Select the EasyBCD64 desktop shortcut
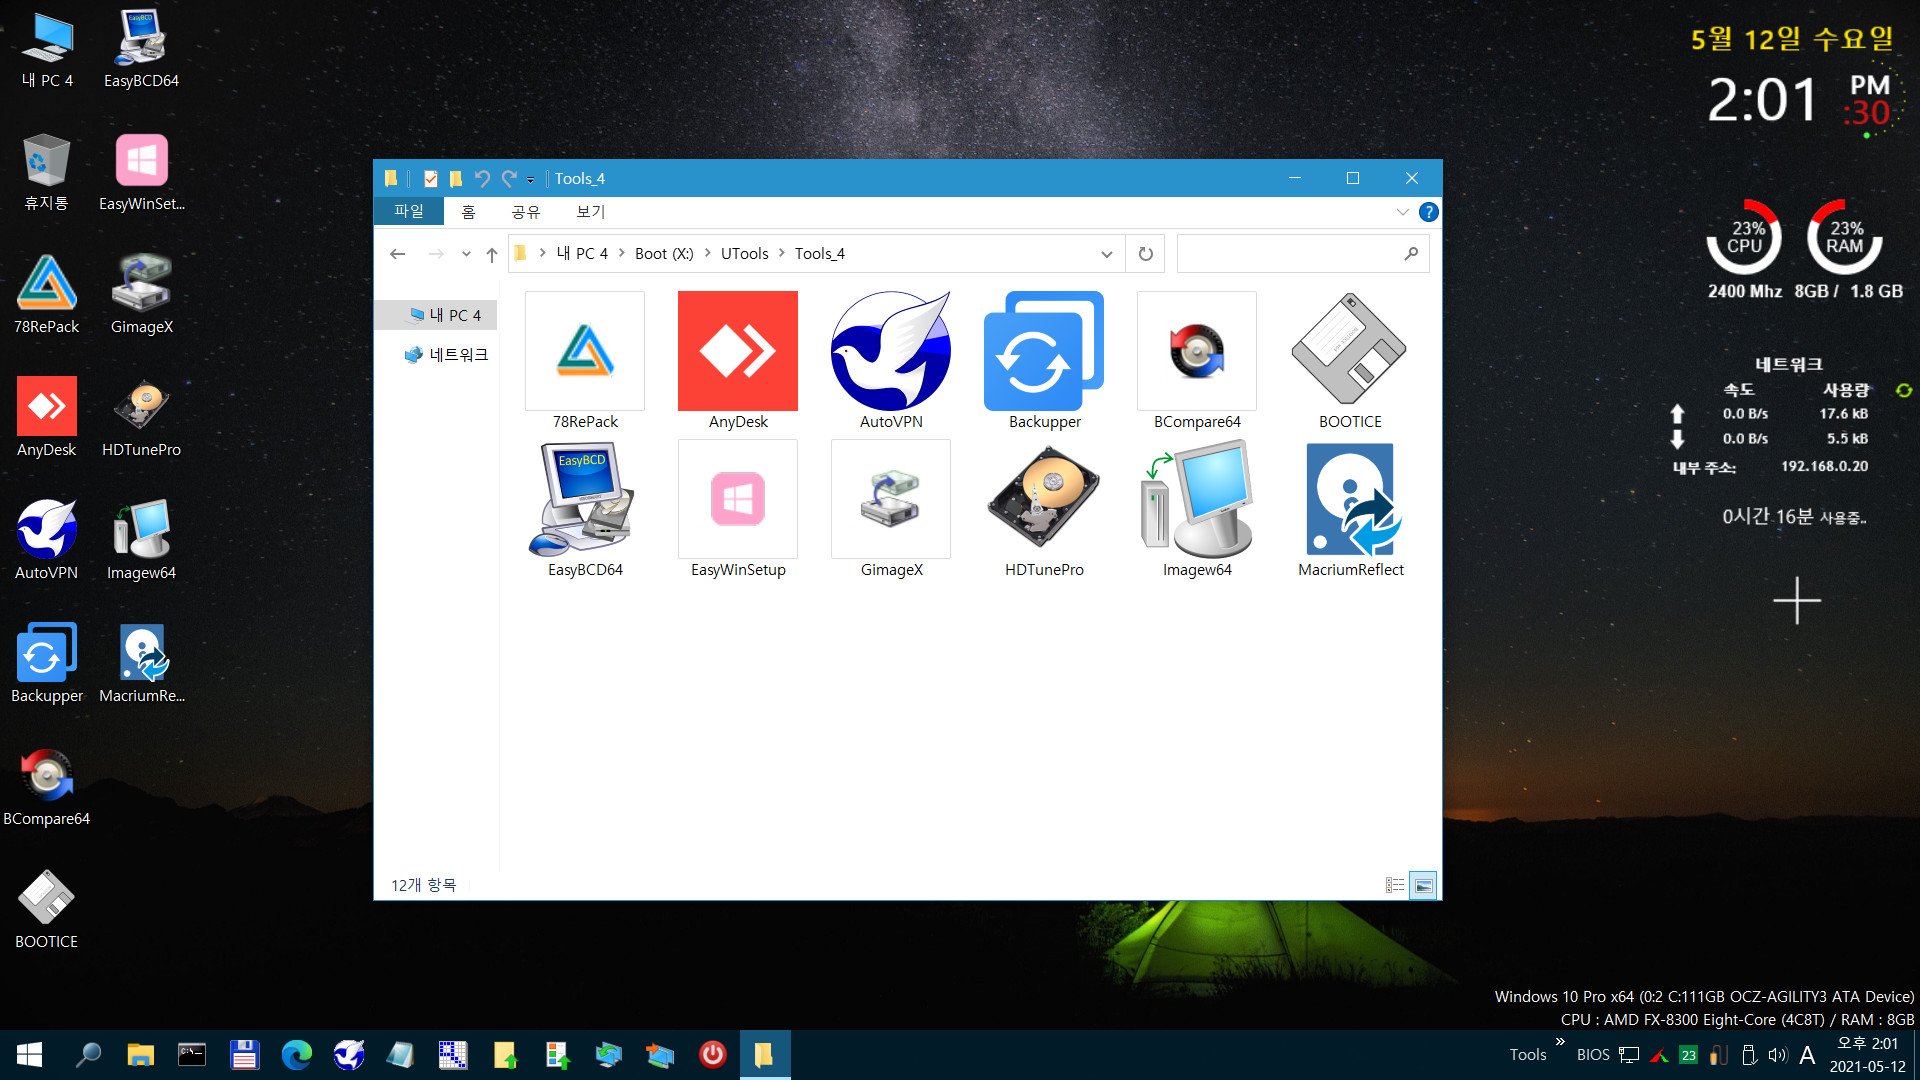This screenshot has height=1080, width=1920. [141, 50]
